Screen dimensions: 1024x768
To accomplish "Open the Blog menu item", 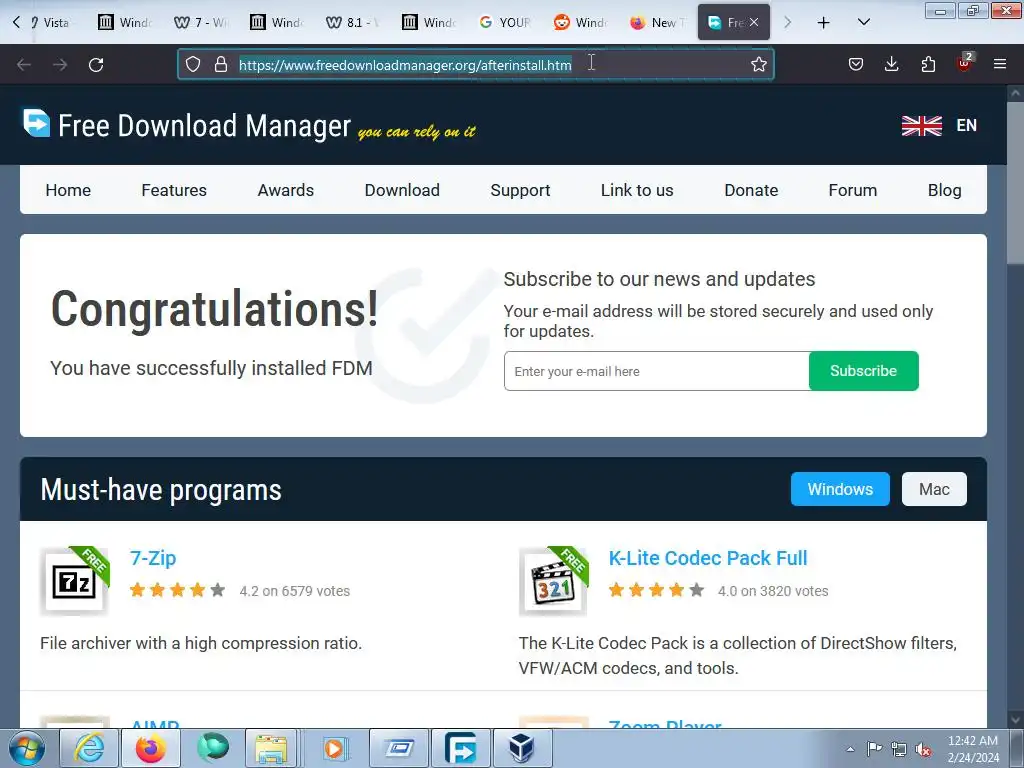I will tap(944, 190).
